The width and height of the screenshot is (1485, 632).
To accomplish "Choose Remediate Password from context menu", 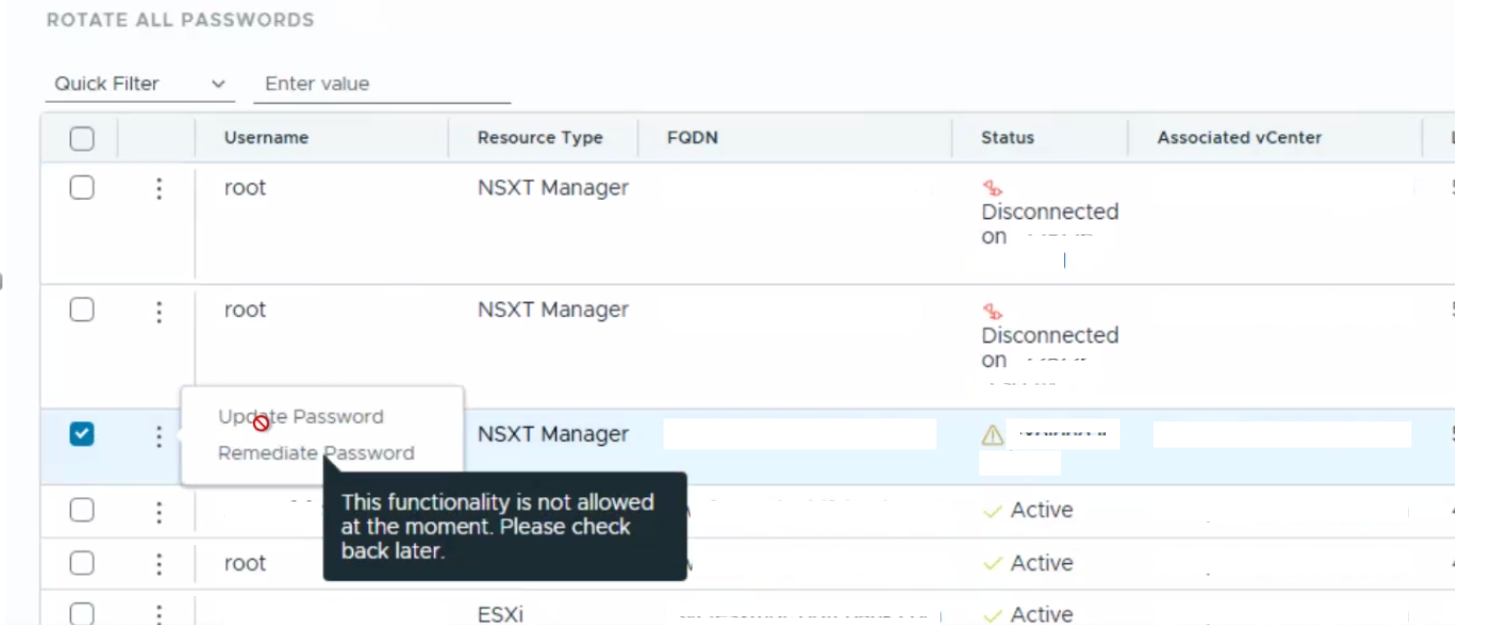I will pyautogui.click(x=316, y=453).
